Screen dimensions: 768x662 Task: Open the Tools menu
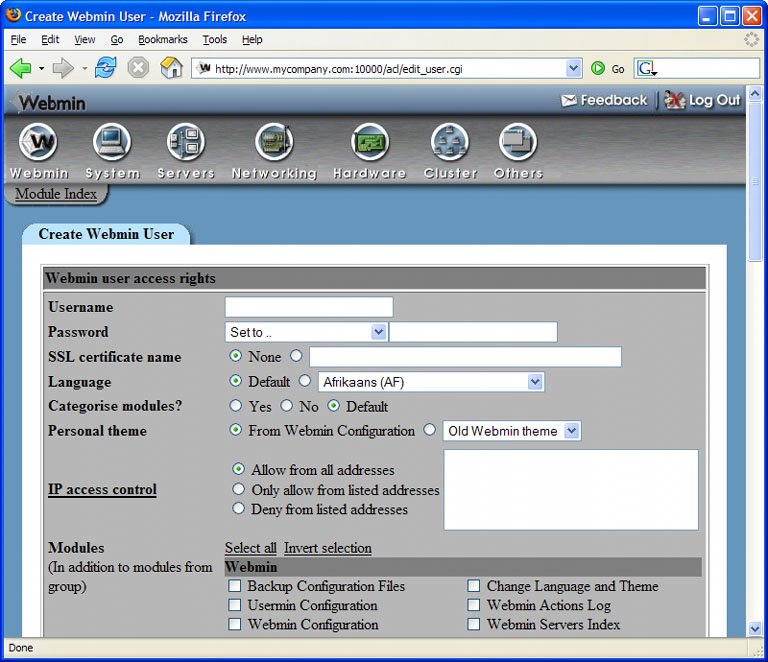coord(214,40)
